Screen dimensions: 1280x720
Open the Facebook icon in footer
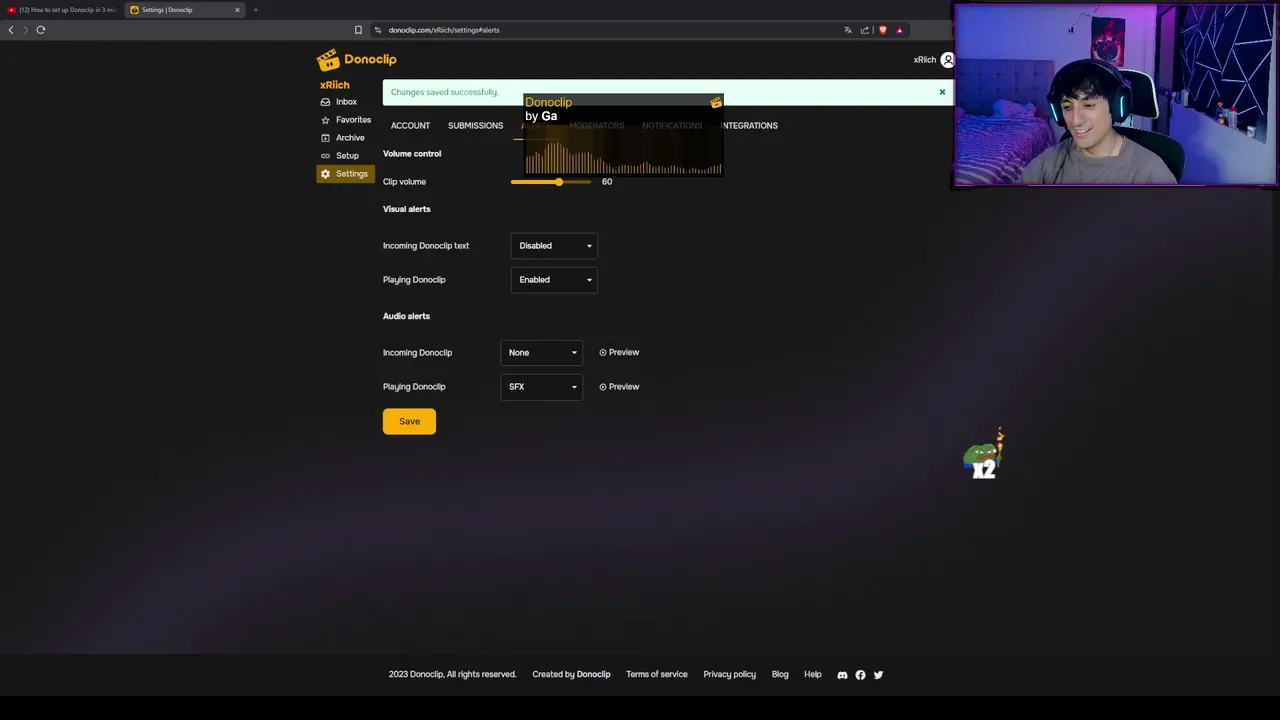pyautogui.click(x=860, y=675)
